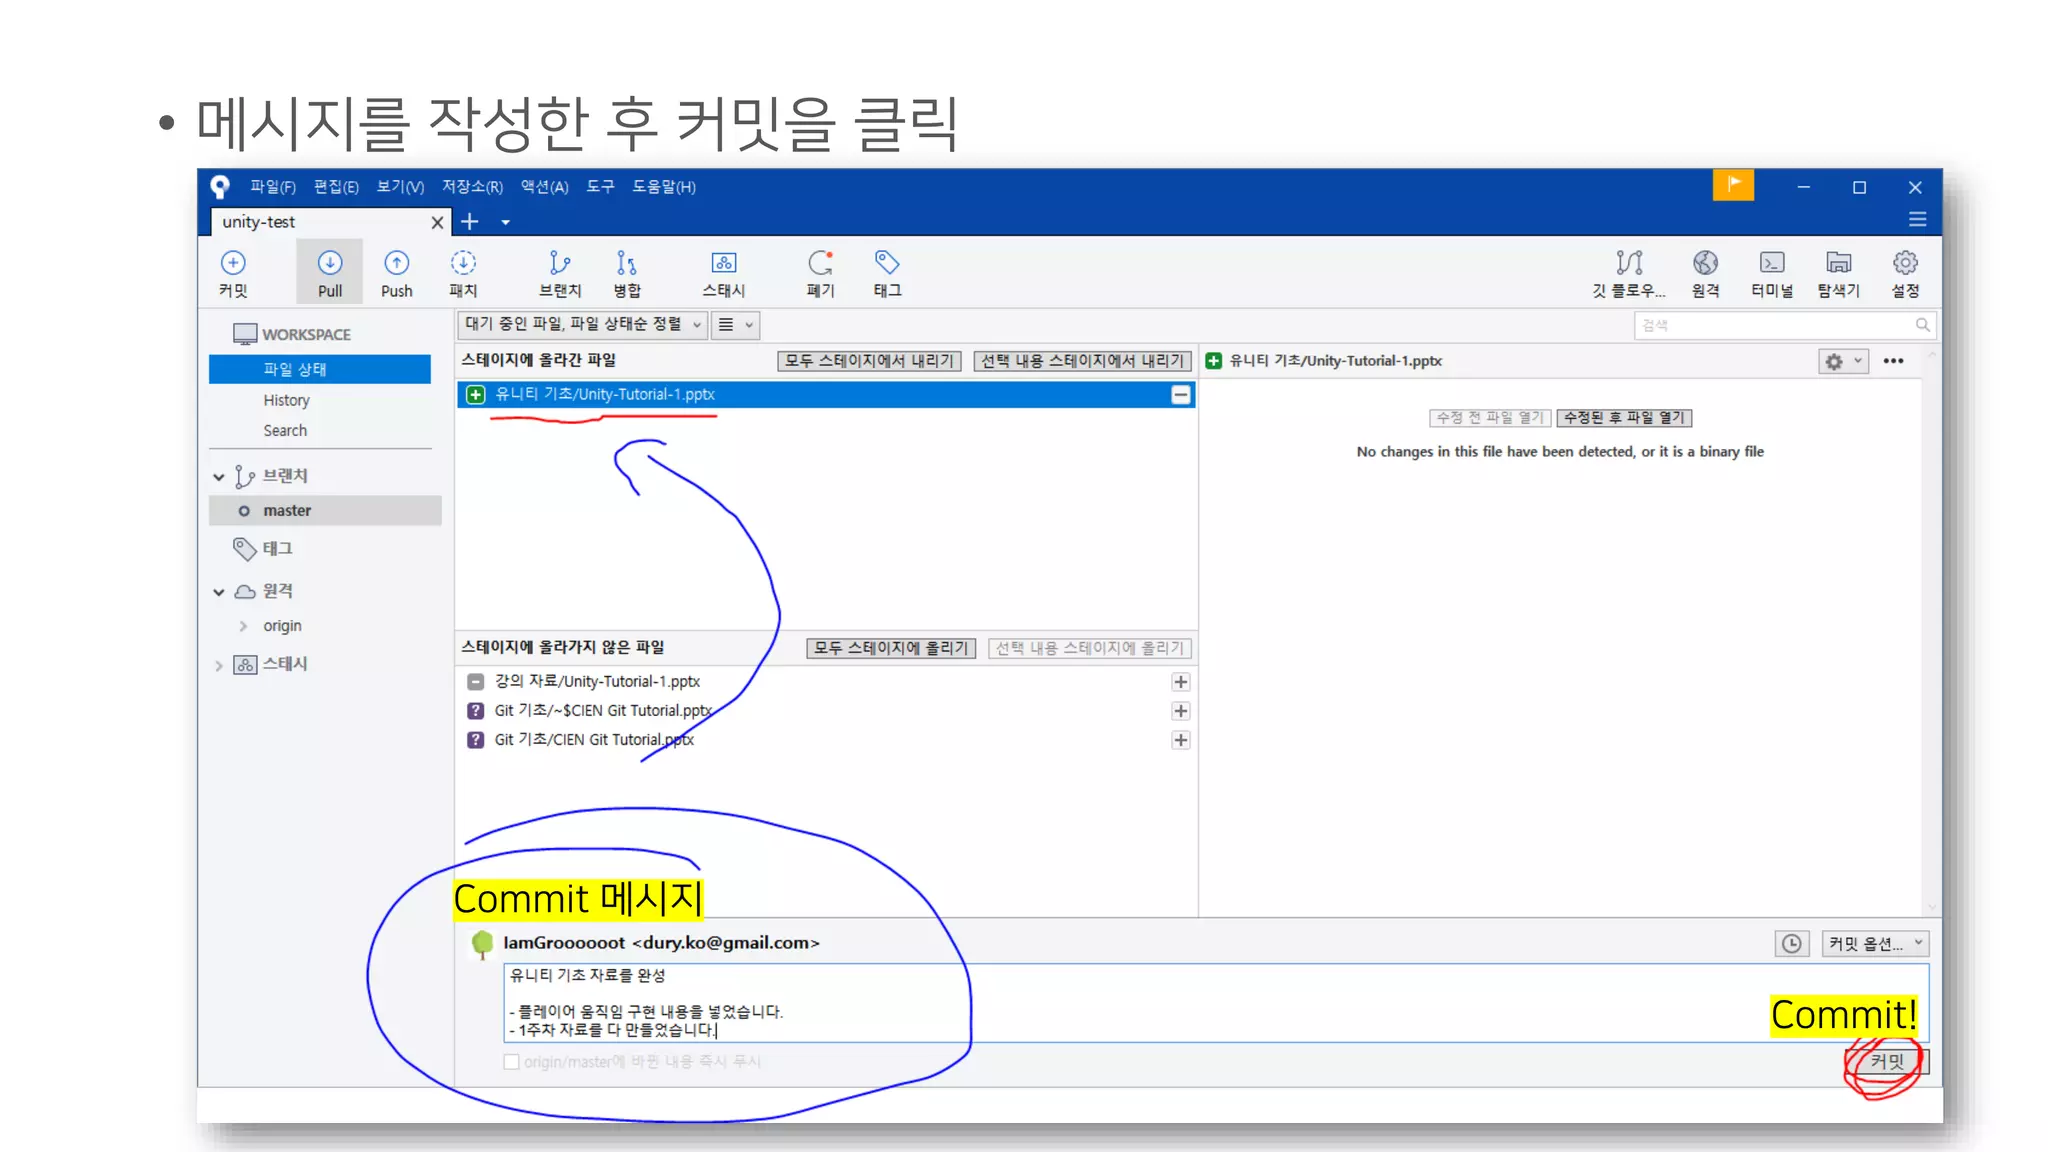Open the 액션(A) menu
This screenshot has height=1152, width=2048.
(545, 187)
